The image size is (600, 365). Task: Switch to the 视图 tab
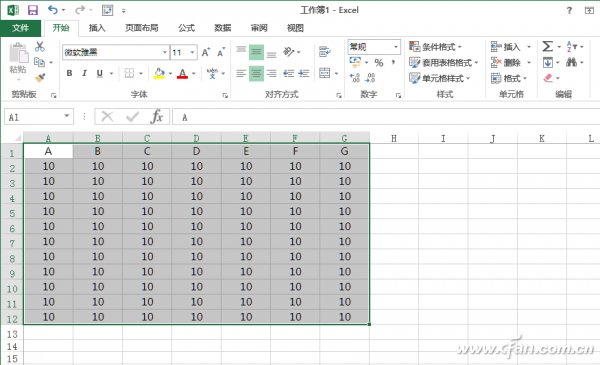[x=295, y=28]
